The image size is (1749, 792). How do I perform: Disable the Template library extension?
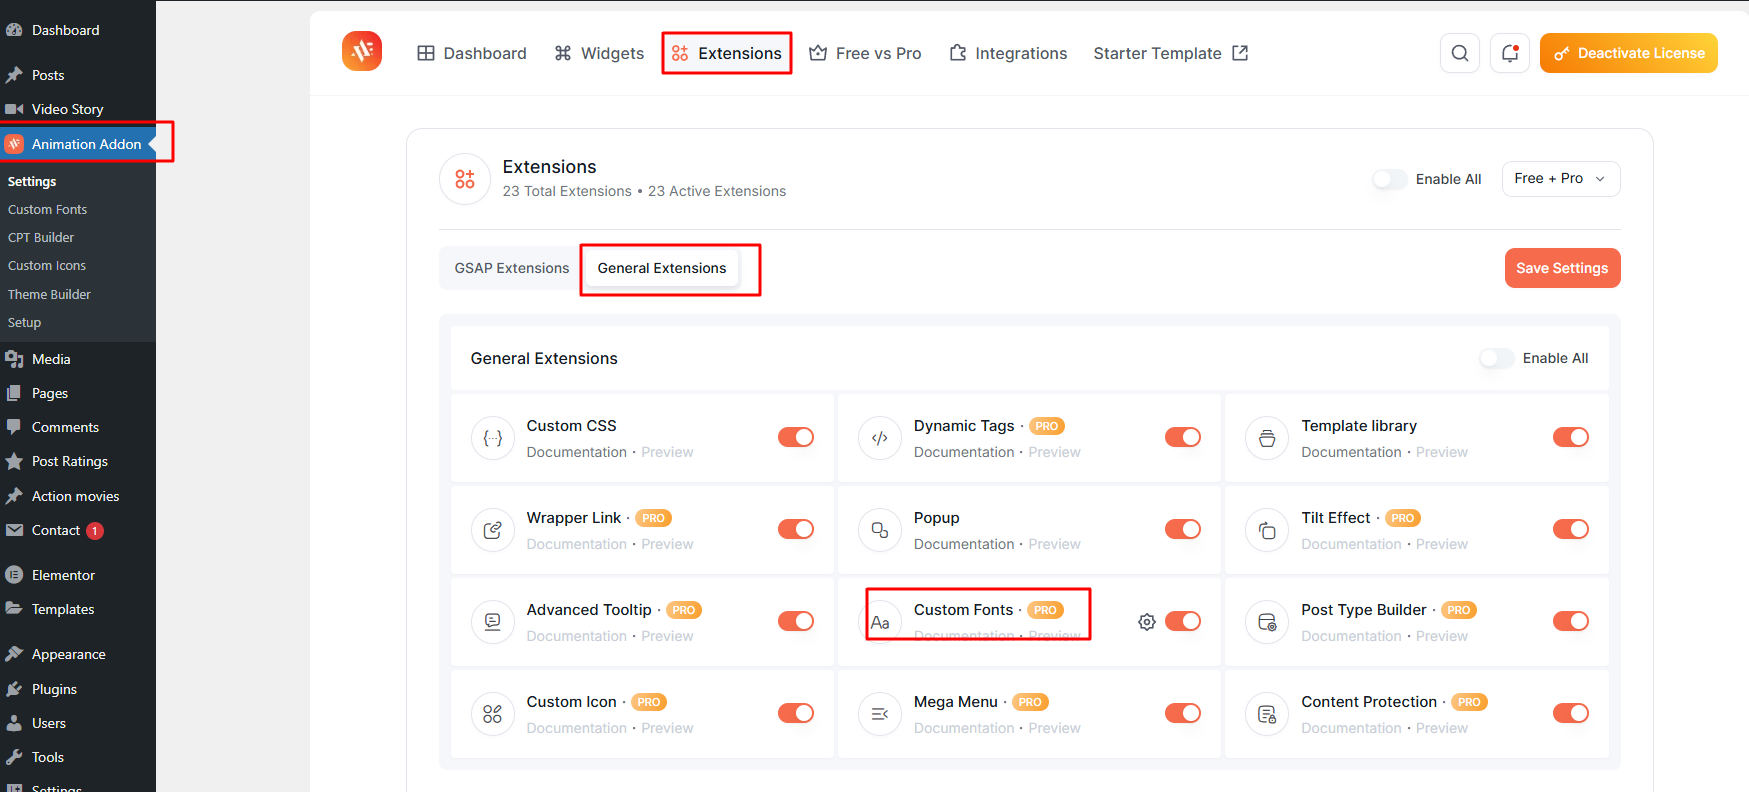coord(1571,437)
